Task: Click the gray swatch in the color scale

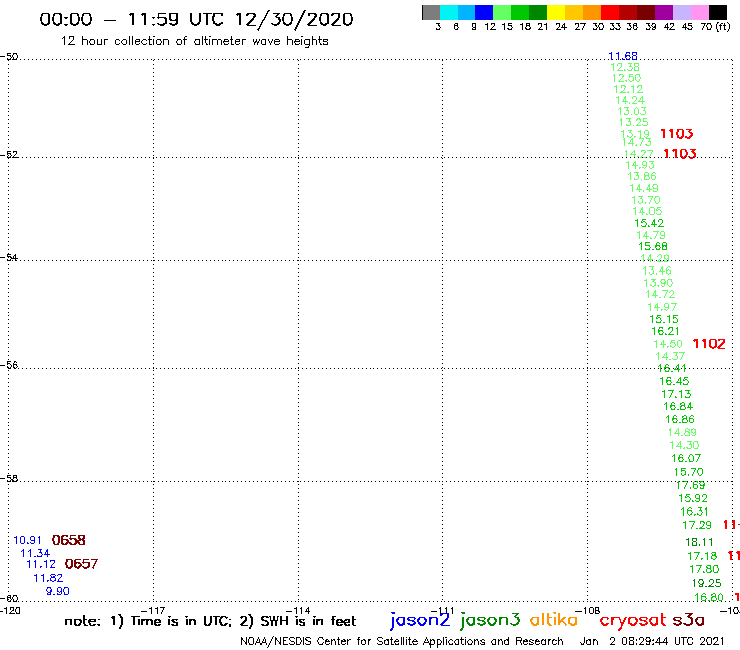Action: [431, 12]
